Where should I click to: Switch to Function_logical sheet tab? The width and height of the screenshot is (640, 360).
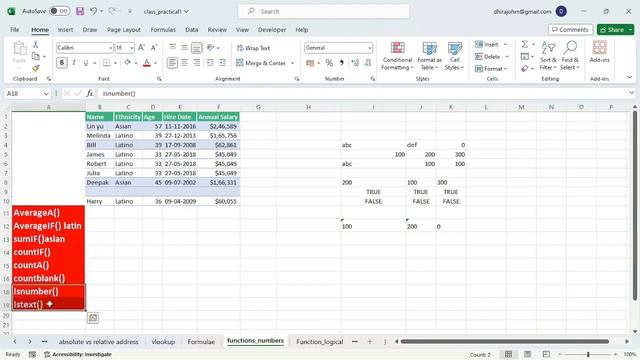point(319,342)
